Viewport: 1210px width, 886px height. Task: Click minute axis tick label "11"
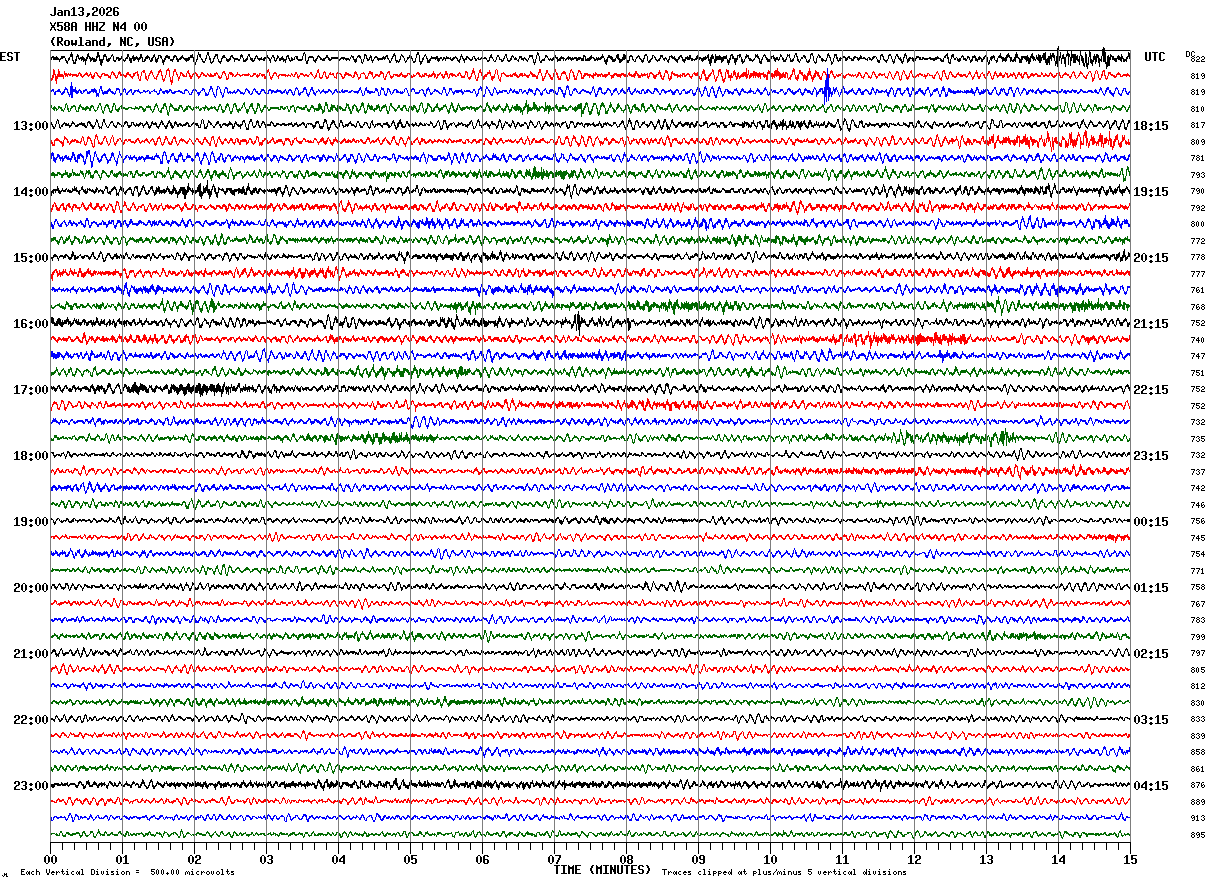[x=842, y=859]
